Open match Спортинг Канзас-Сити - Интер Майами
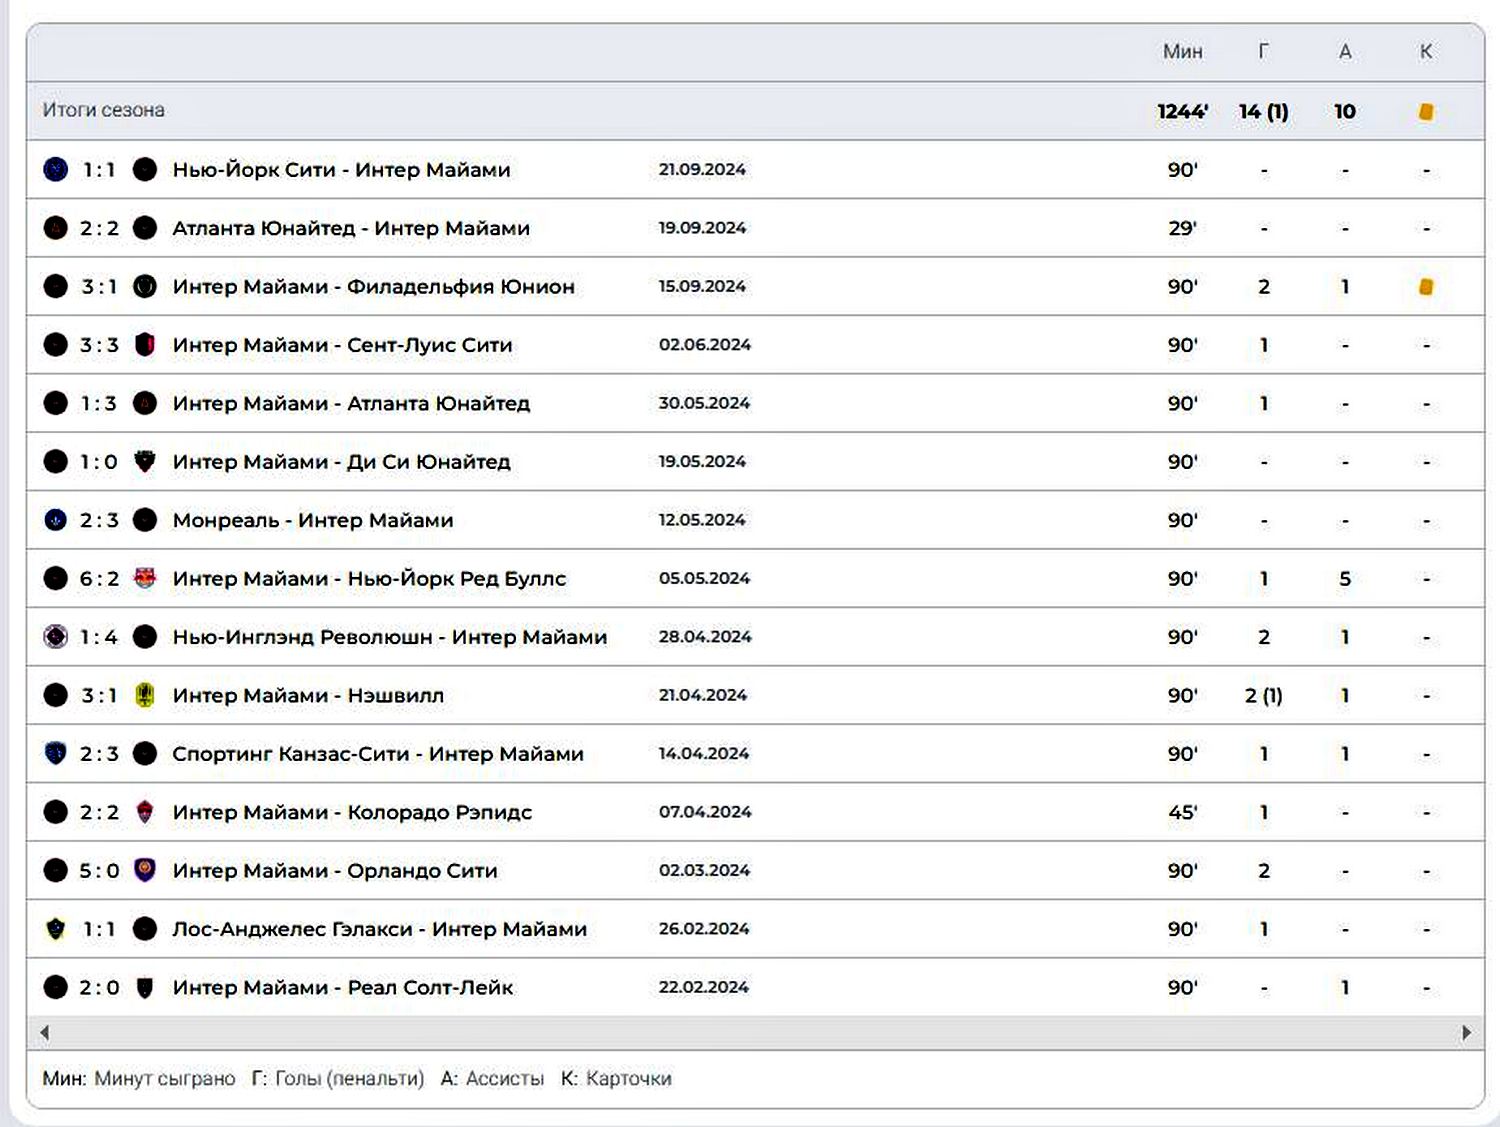Screen dimensions: 1500x1127 click(x=378, y=754)
